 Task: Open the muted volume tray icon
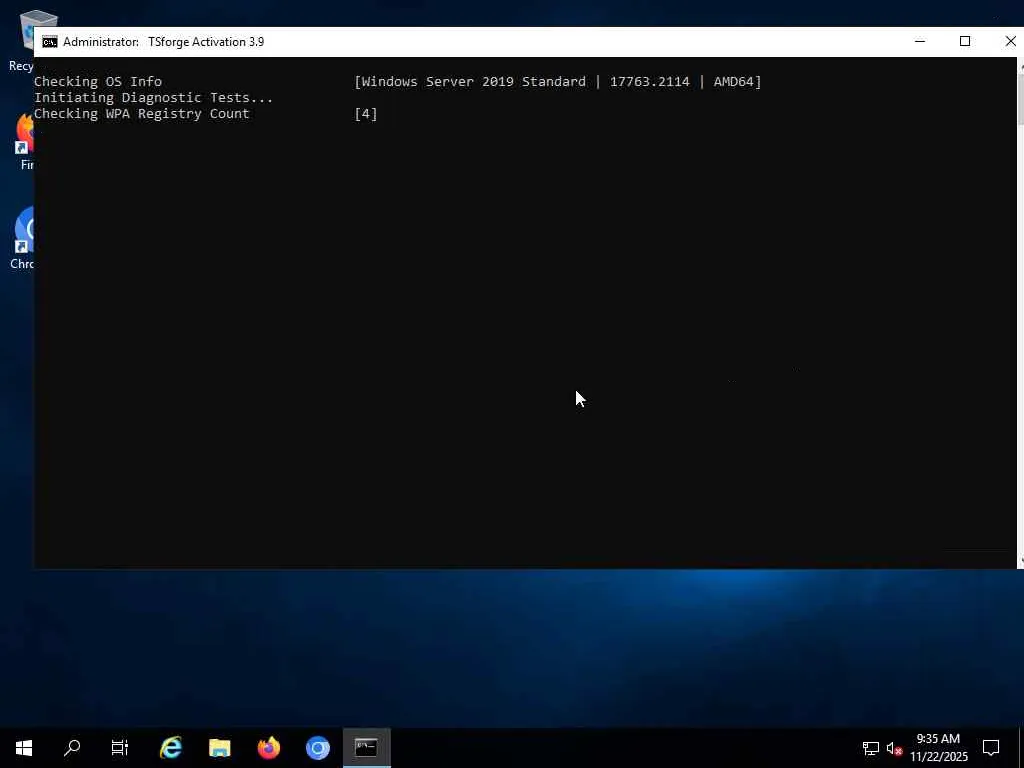[x=894, y=748]
